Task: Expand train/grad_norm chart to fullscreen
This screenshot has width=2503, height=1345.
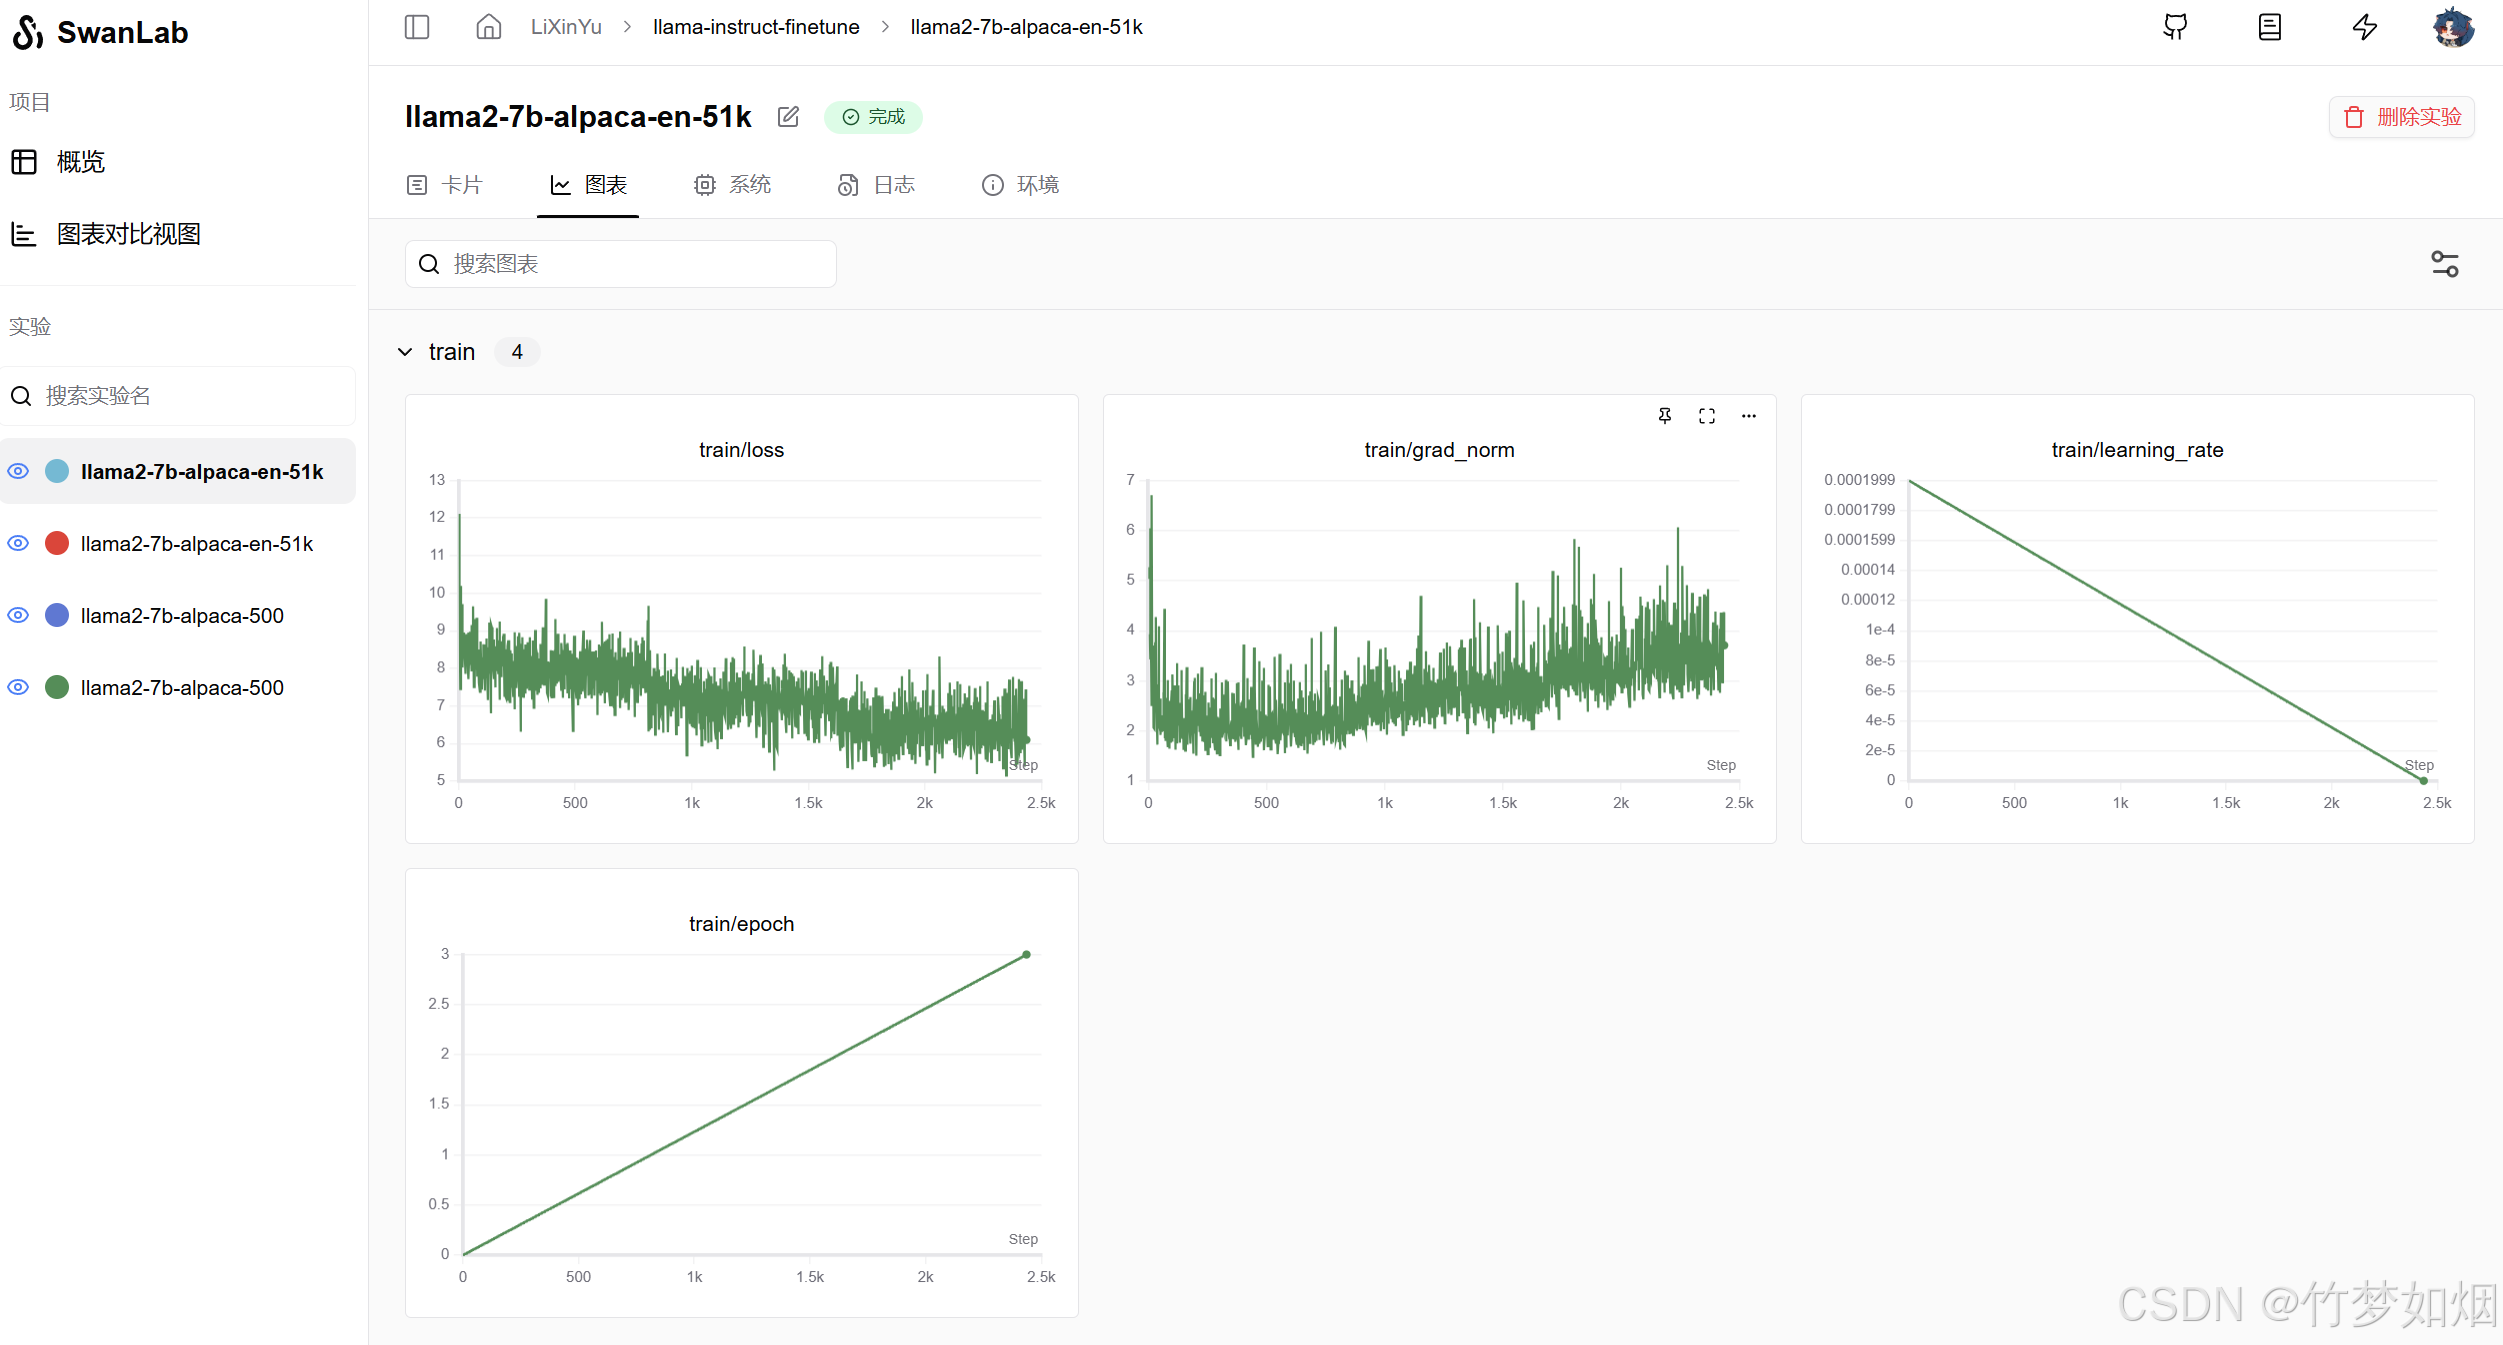Action: click(x=1707, y=416)
